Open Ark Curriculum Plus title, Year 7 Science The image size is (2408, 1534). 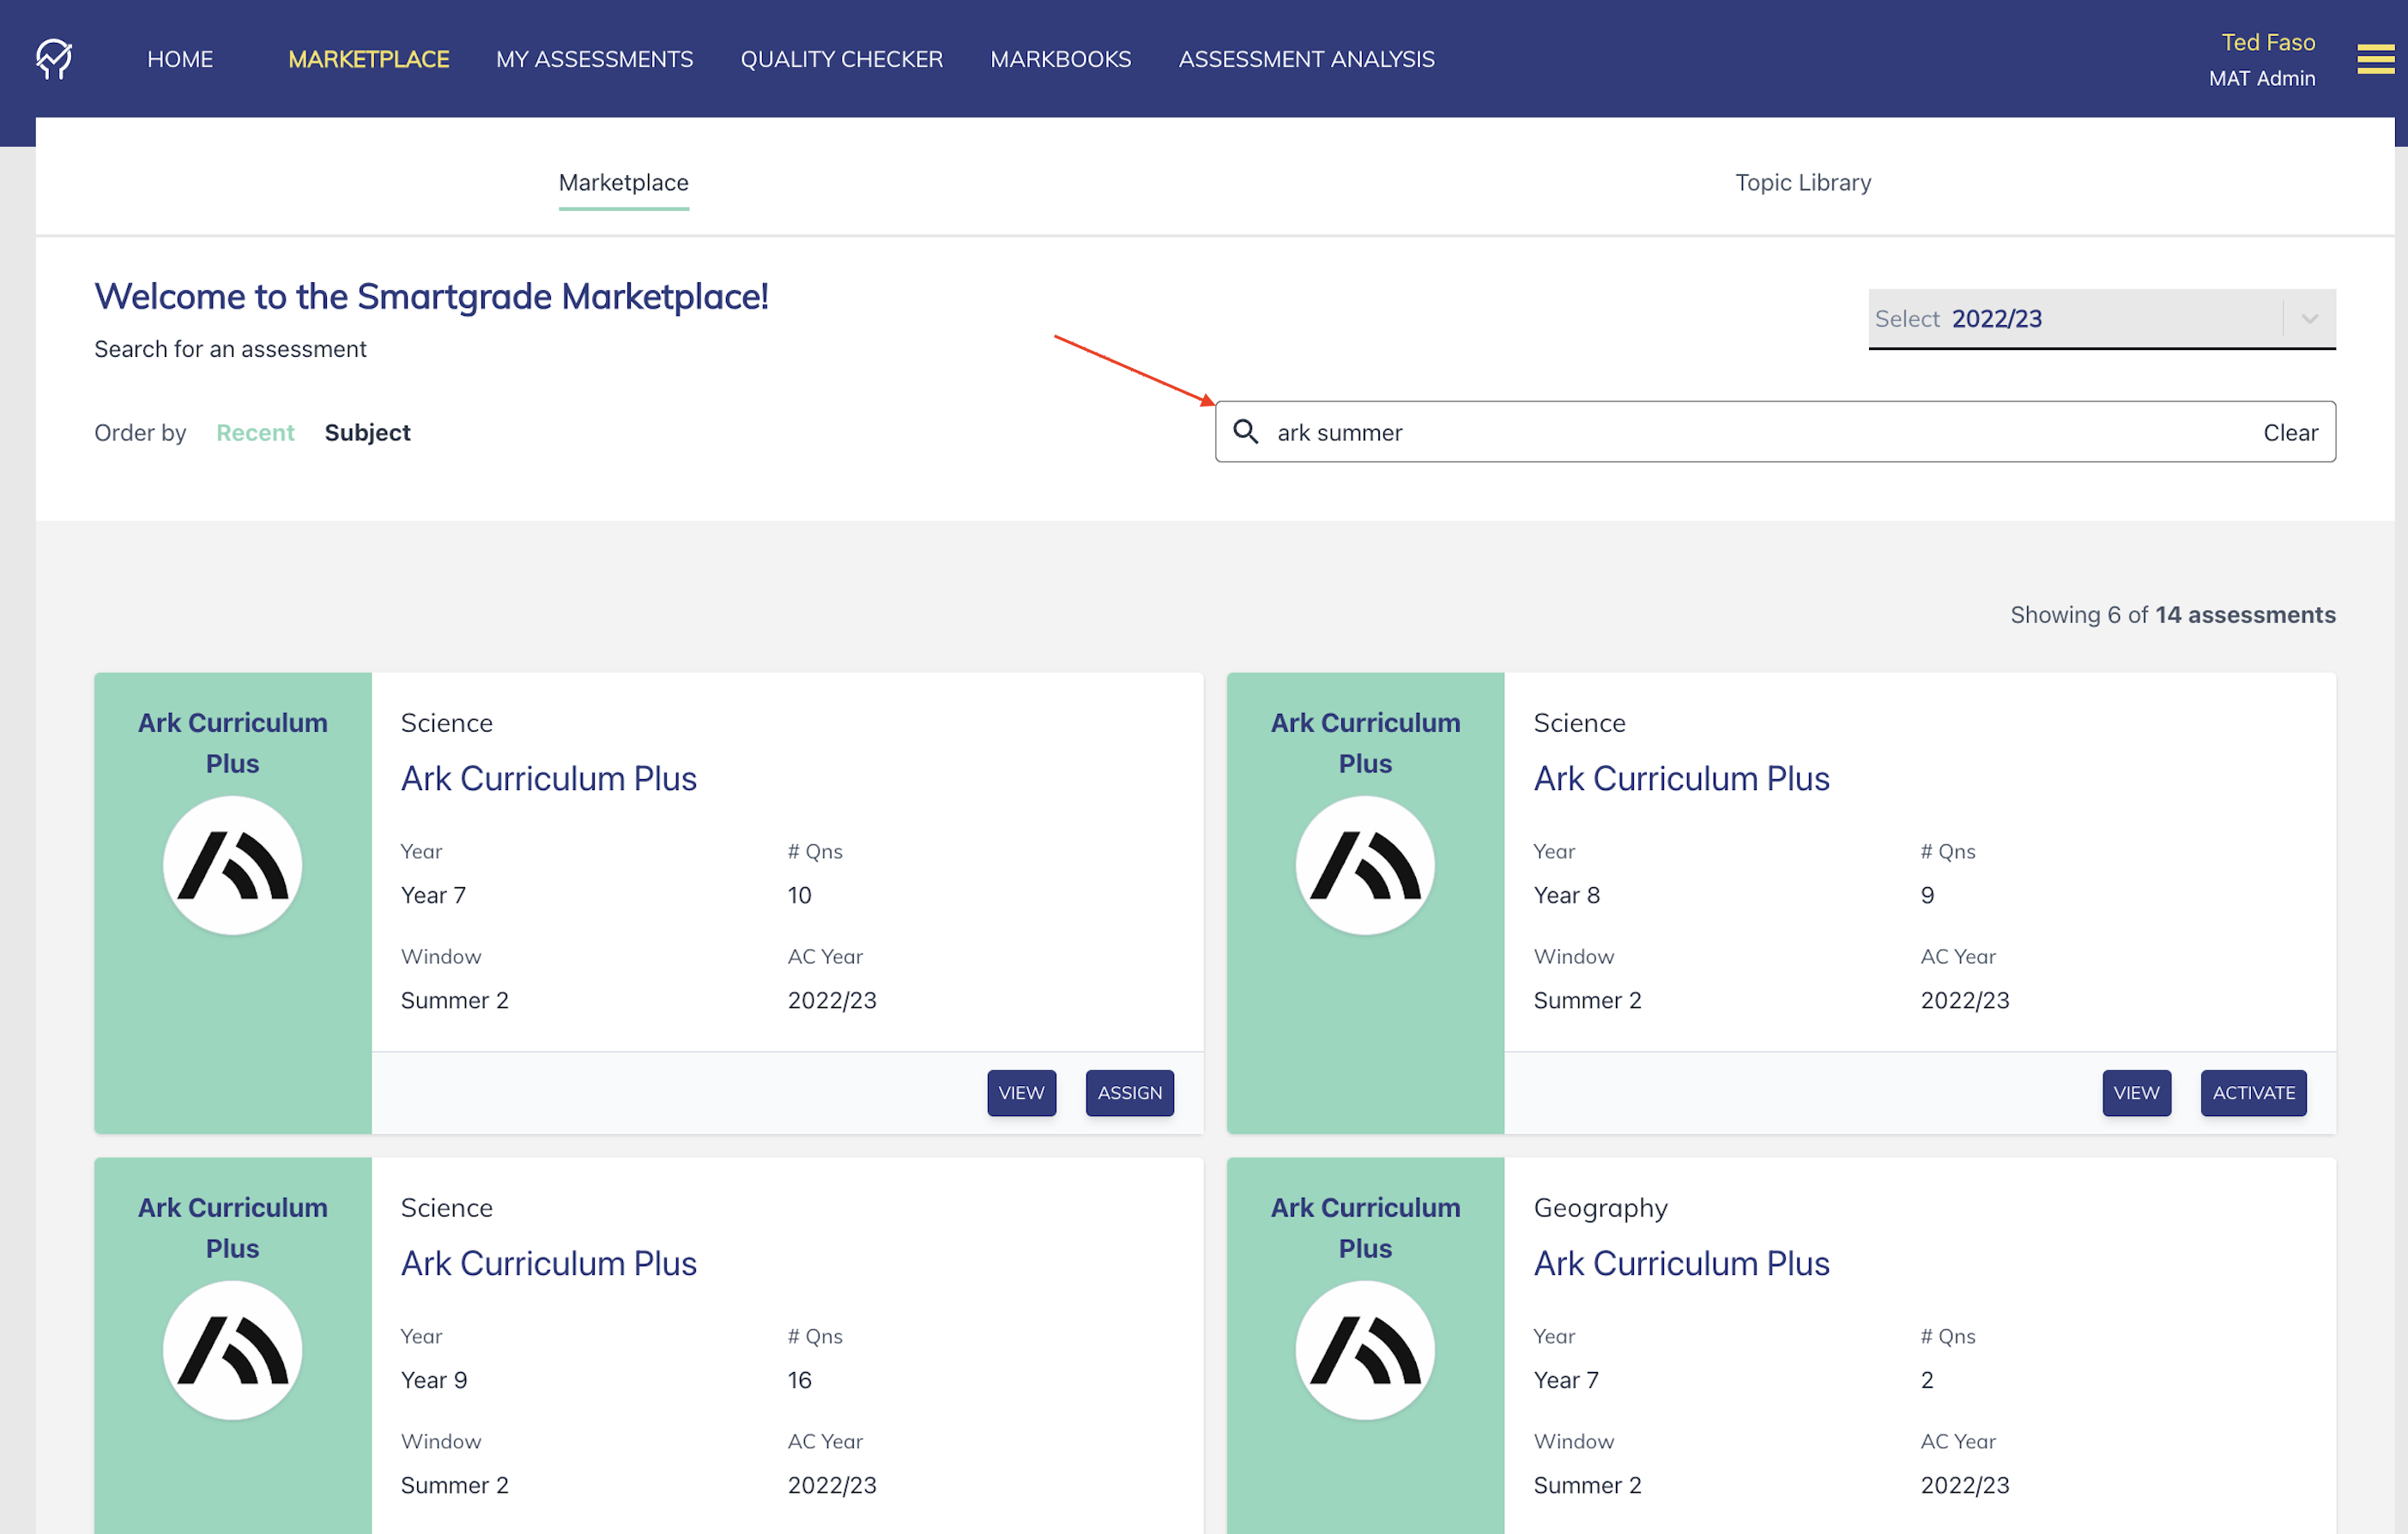[x=549, y=778]
